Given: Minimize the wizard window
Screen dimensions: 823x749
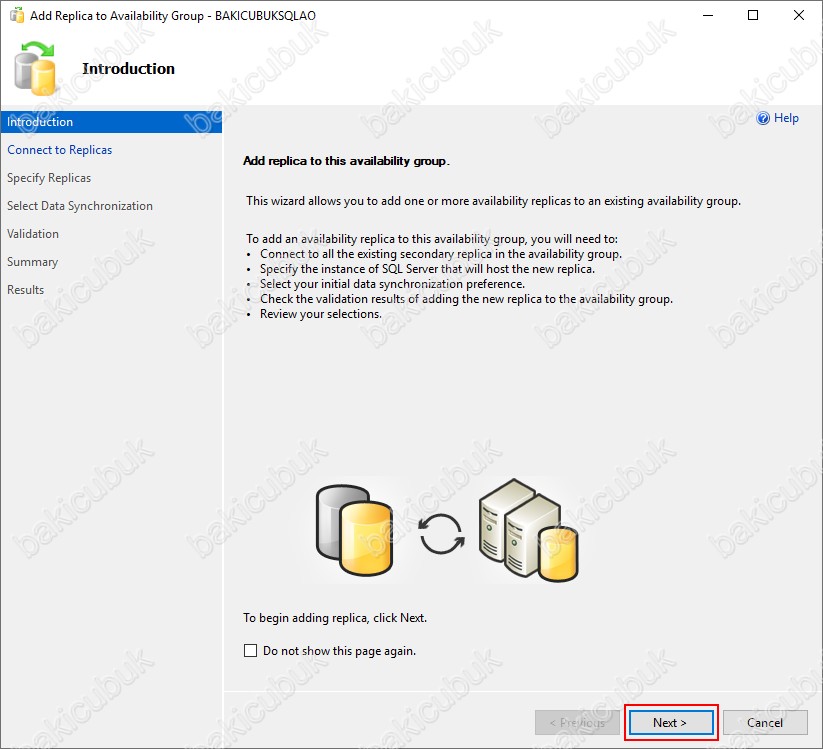Looking at the screenshot, I should point(708,15).
